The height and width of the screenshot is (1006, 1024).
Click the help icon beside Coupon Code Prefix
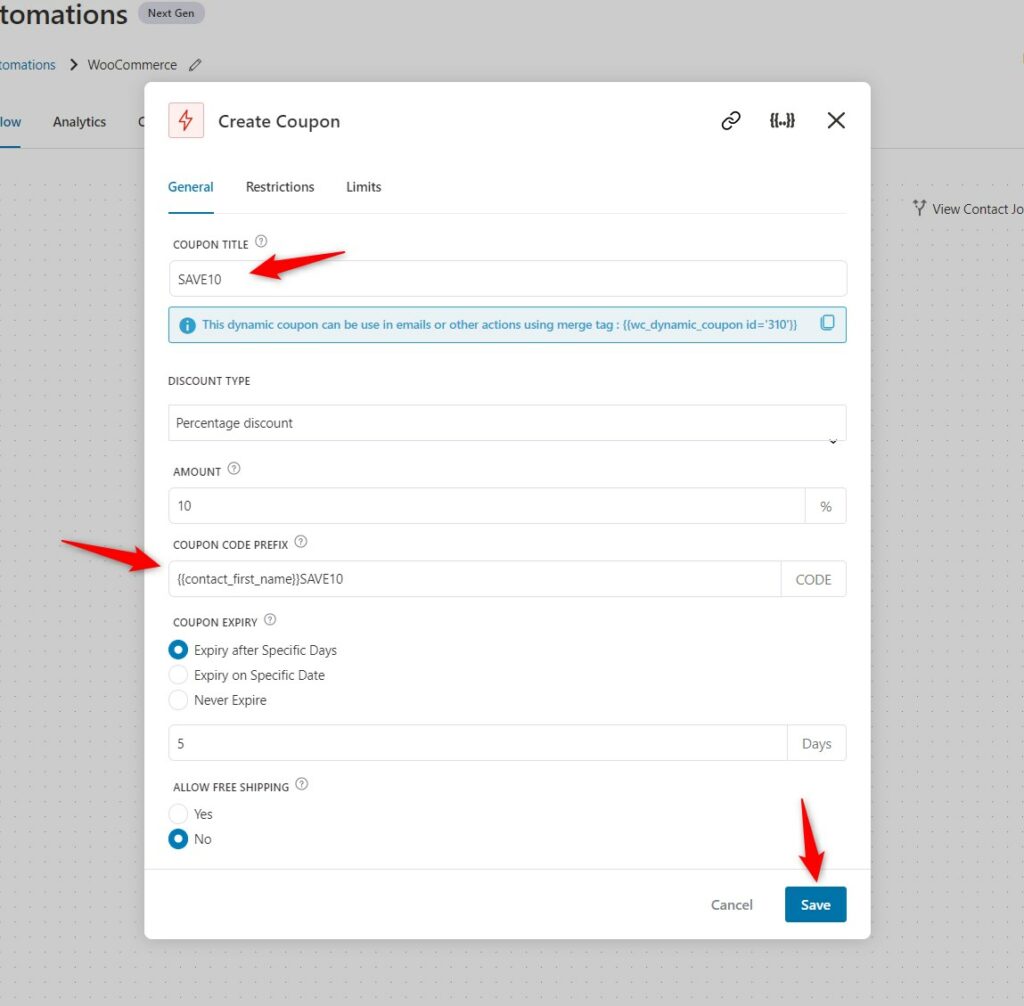click(300, 542)
